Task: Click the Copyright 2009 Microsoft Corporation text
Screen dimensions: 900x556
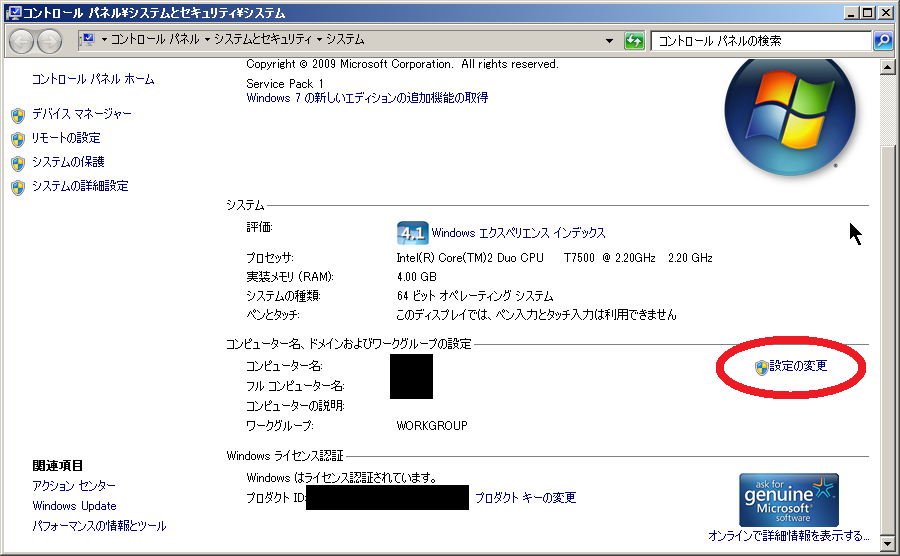Action: tap(402, 64)
